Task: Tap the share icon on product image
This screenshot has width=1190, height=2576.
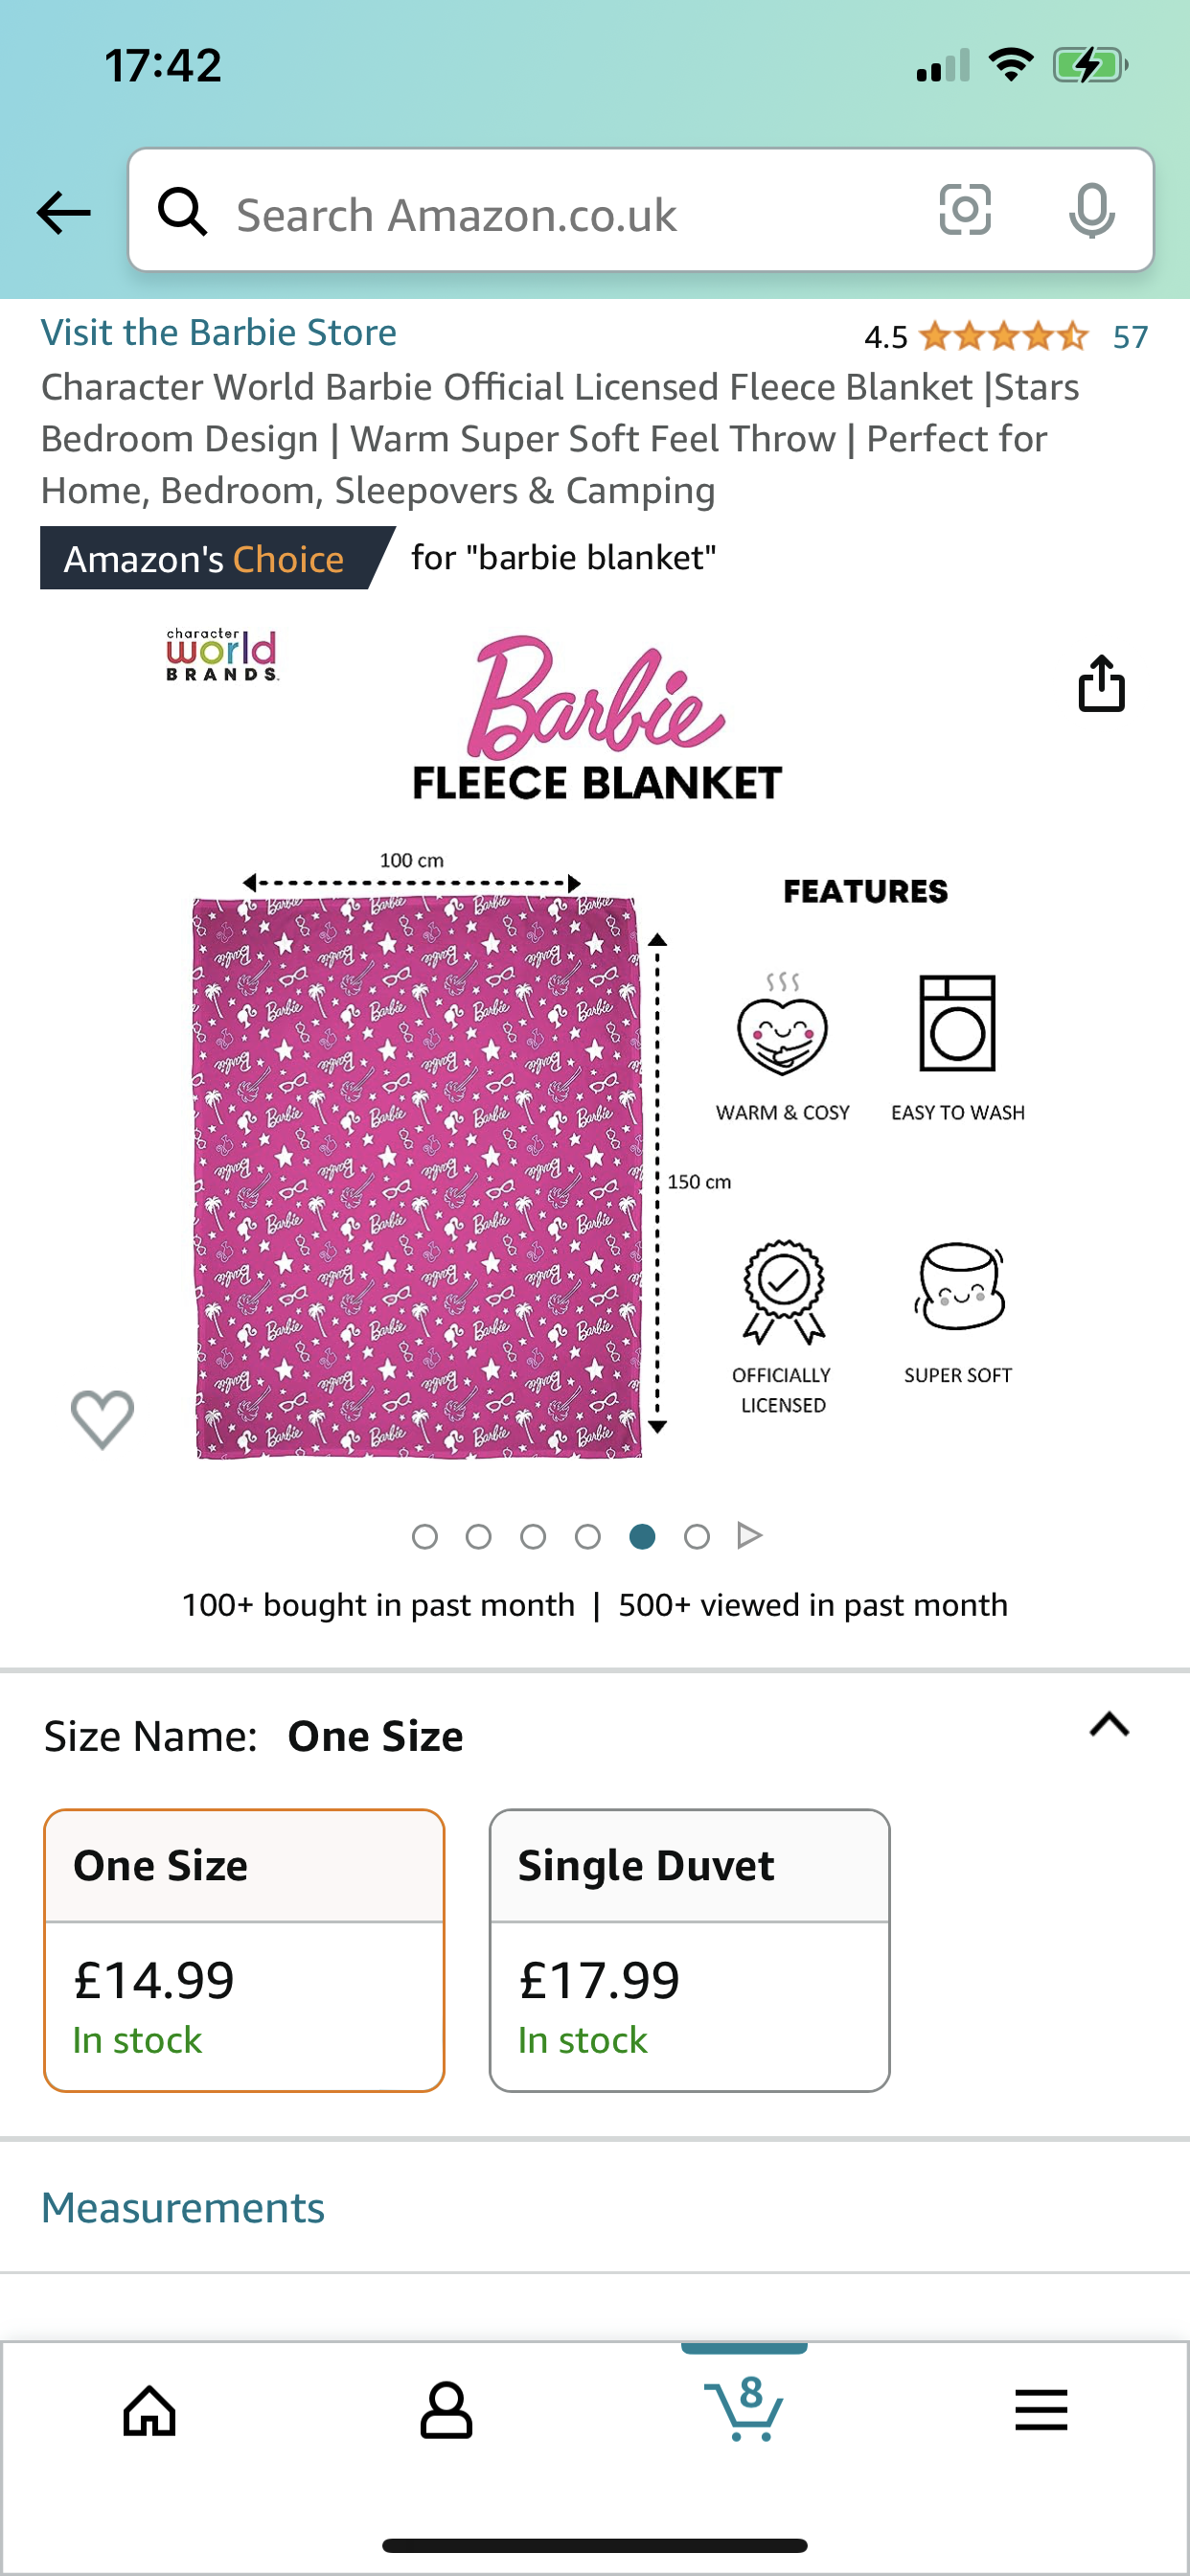Action: (x=1101, y=684)
